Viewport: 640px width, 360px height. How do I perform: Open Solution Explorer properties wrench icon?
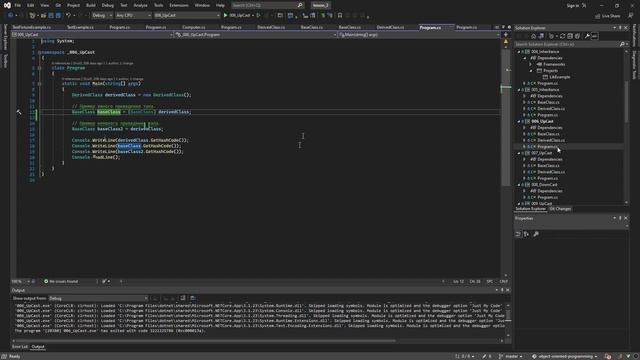point(587,36)
